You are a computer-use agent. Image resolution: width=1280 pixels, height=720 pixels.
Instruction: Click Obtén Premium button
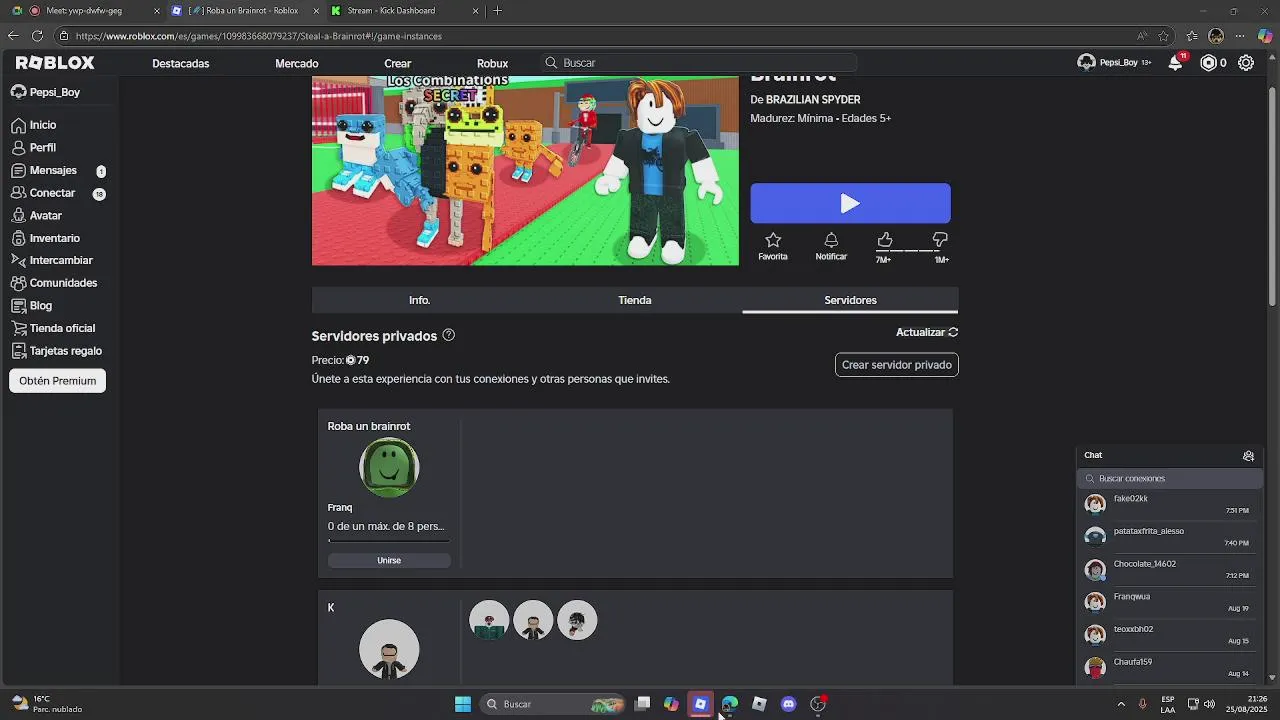pyautogui.click(x=57, y=381)
